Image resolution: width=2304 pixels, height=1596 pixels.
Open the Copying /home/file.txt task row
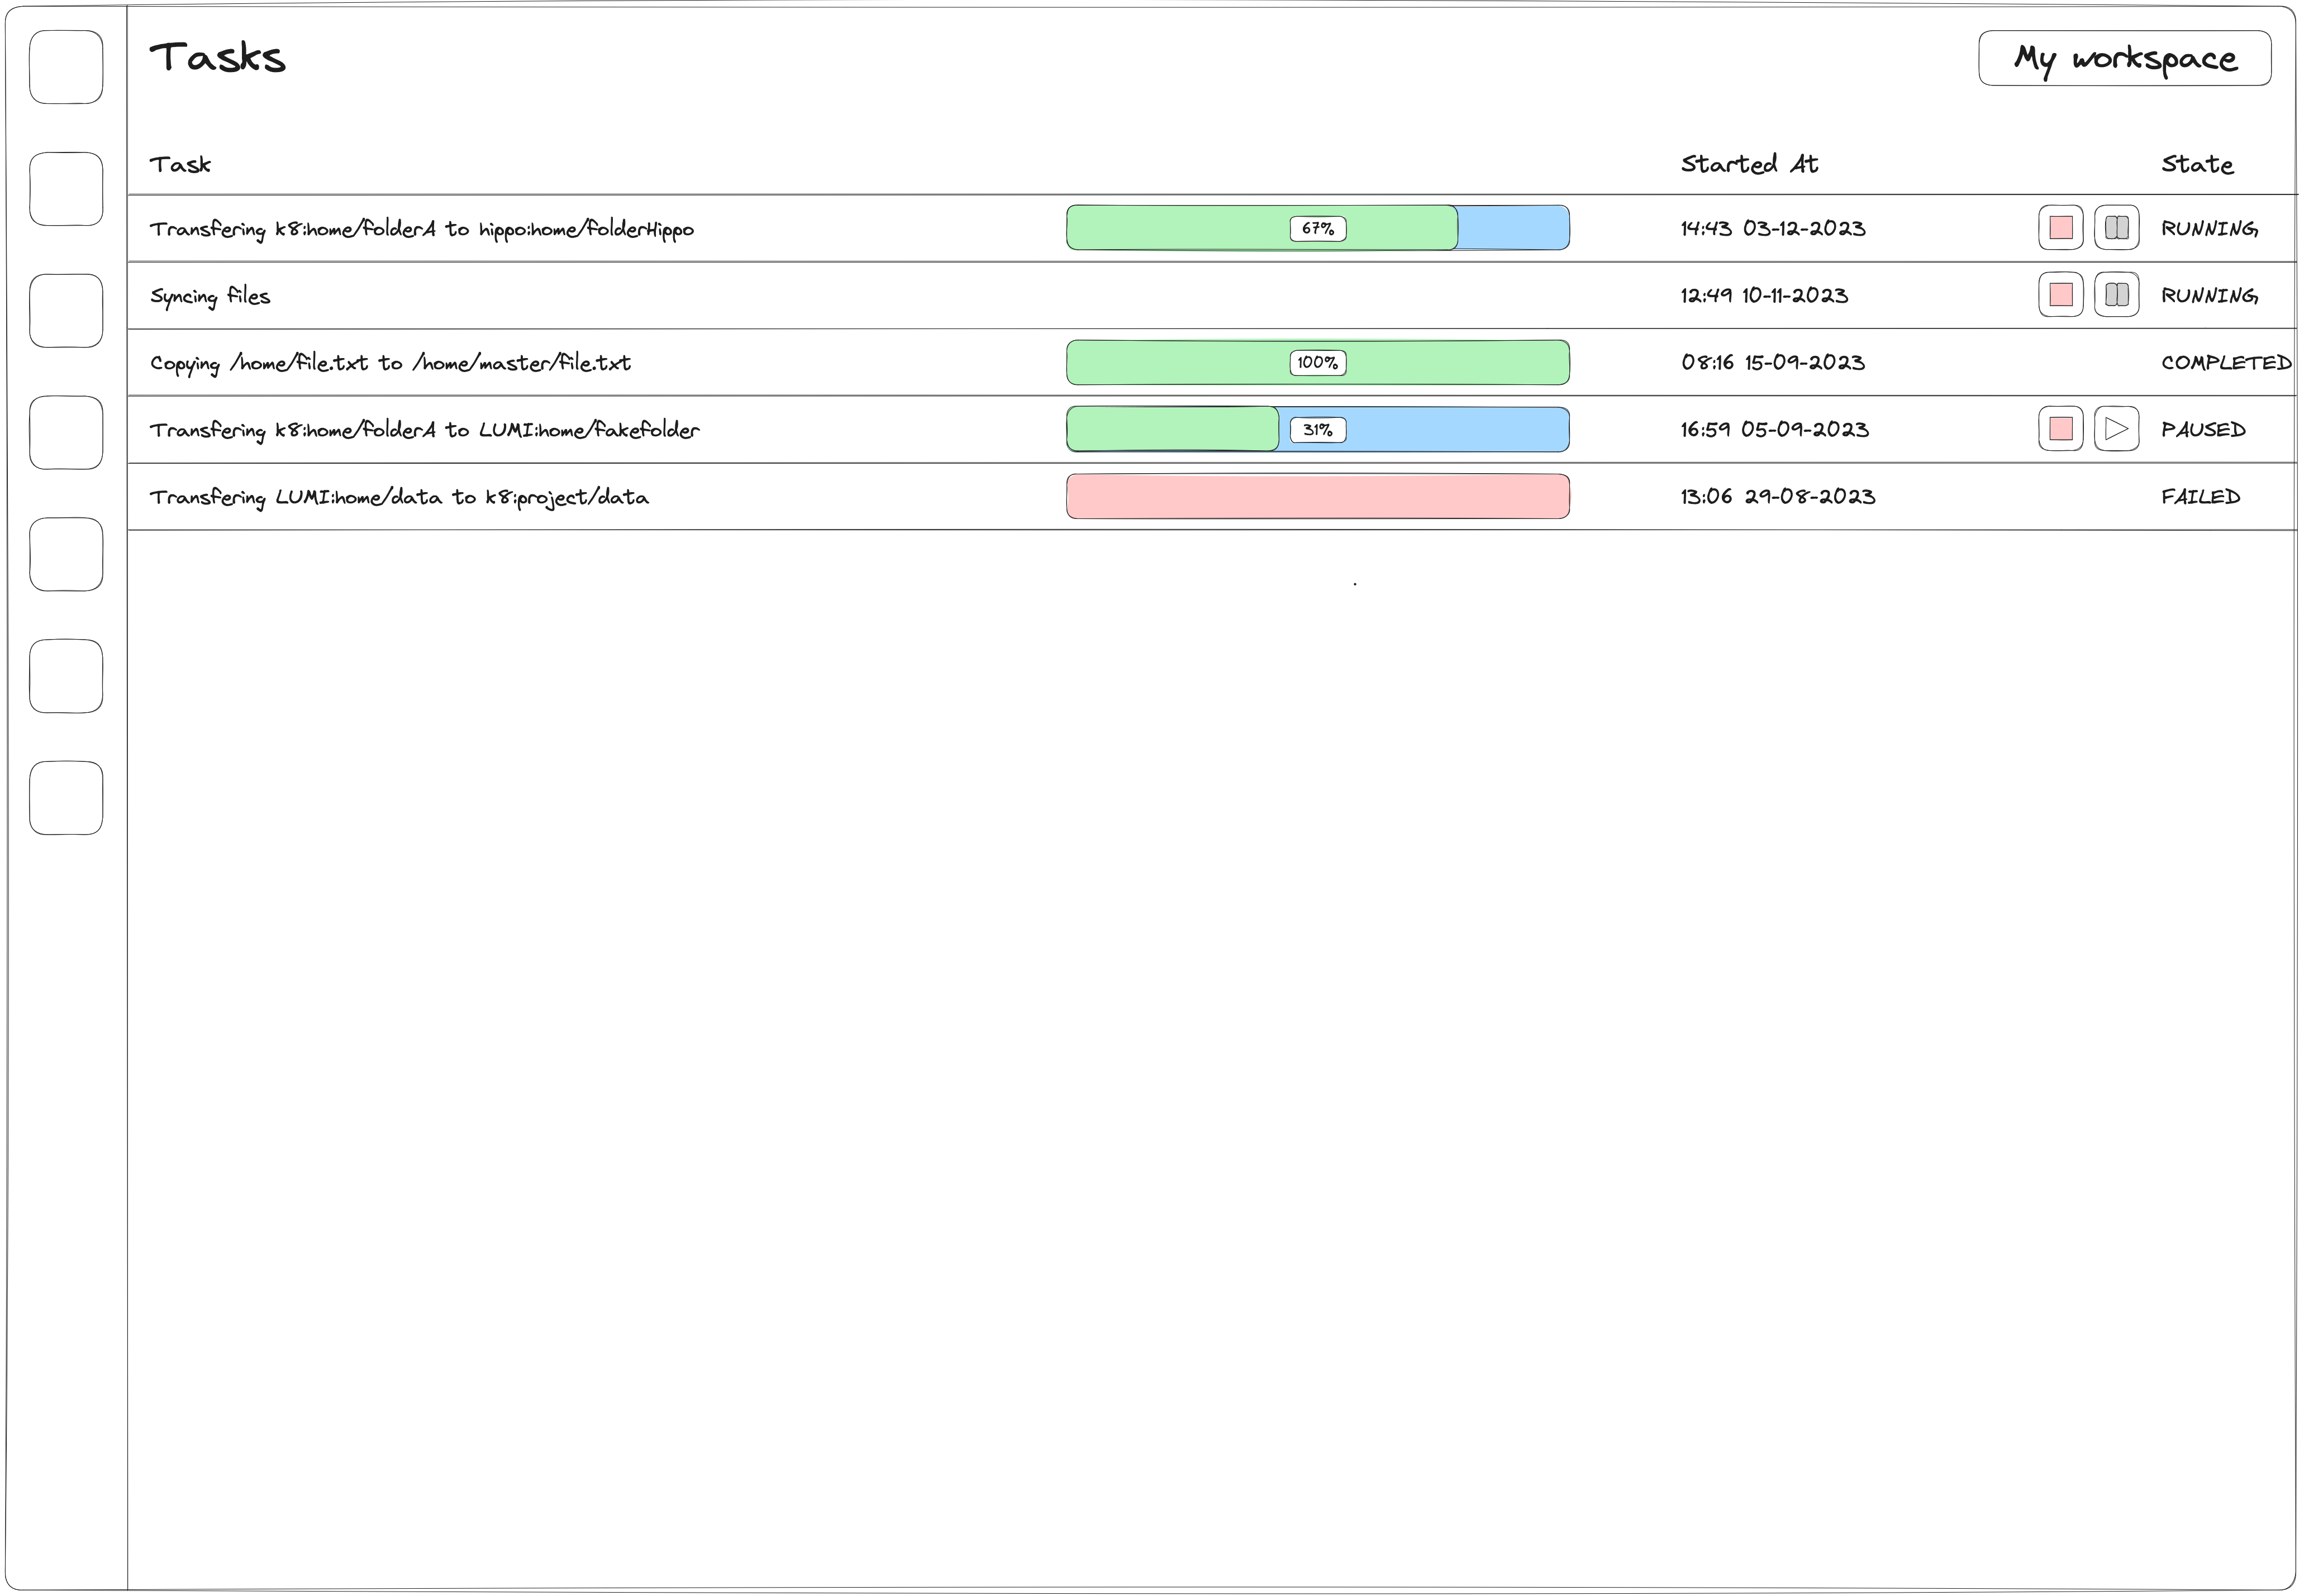coord(390,363)
